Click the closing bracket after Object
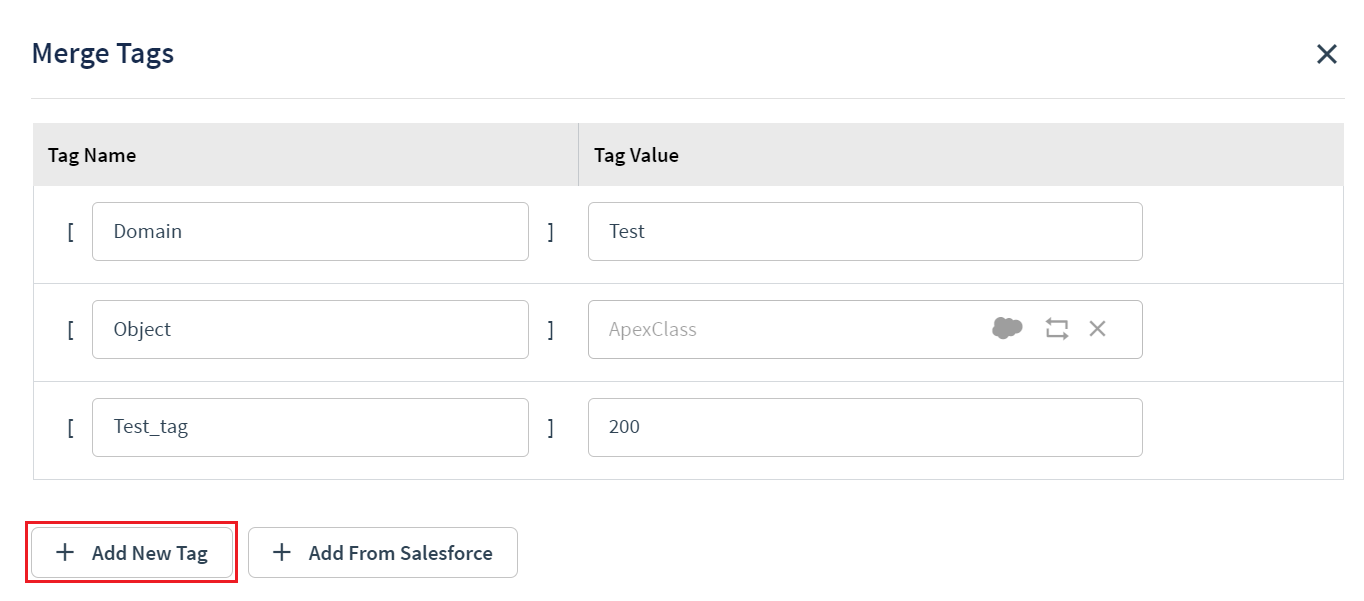Viewport: 1364px width, 601px height. [x=550, y=329]
